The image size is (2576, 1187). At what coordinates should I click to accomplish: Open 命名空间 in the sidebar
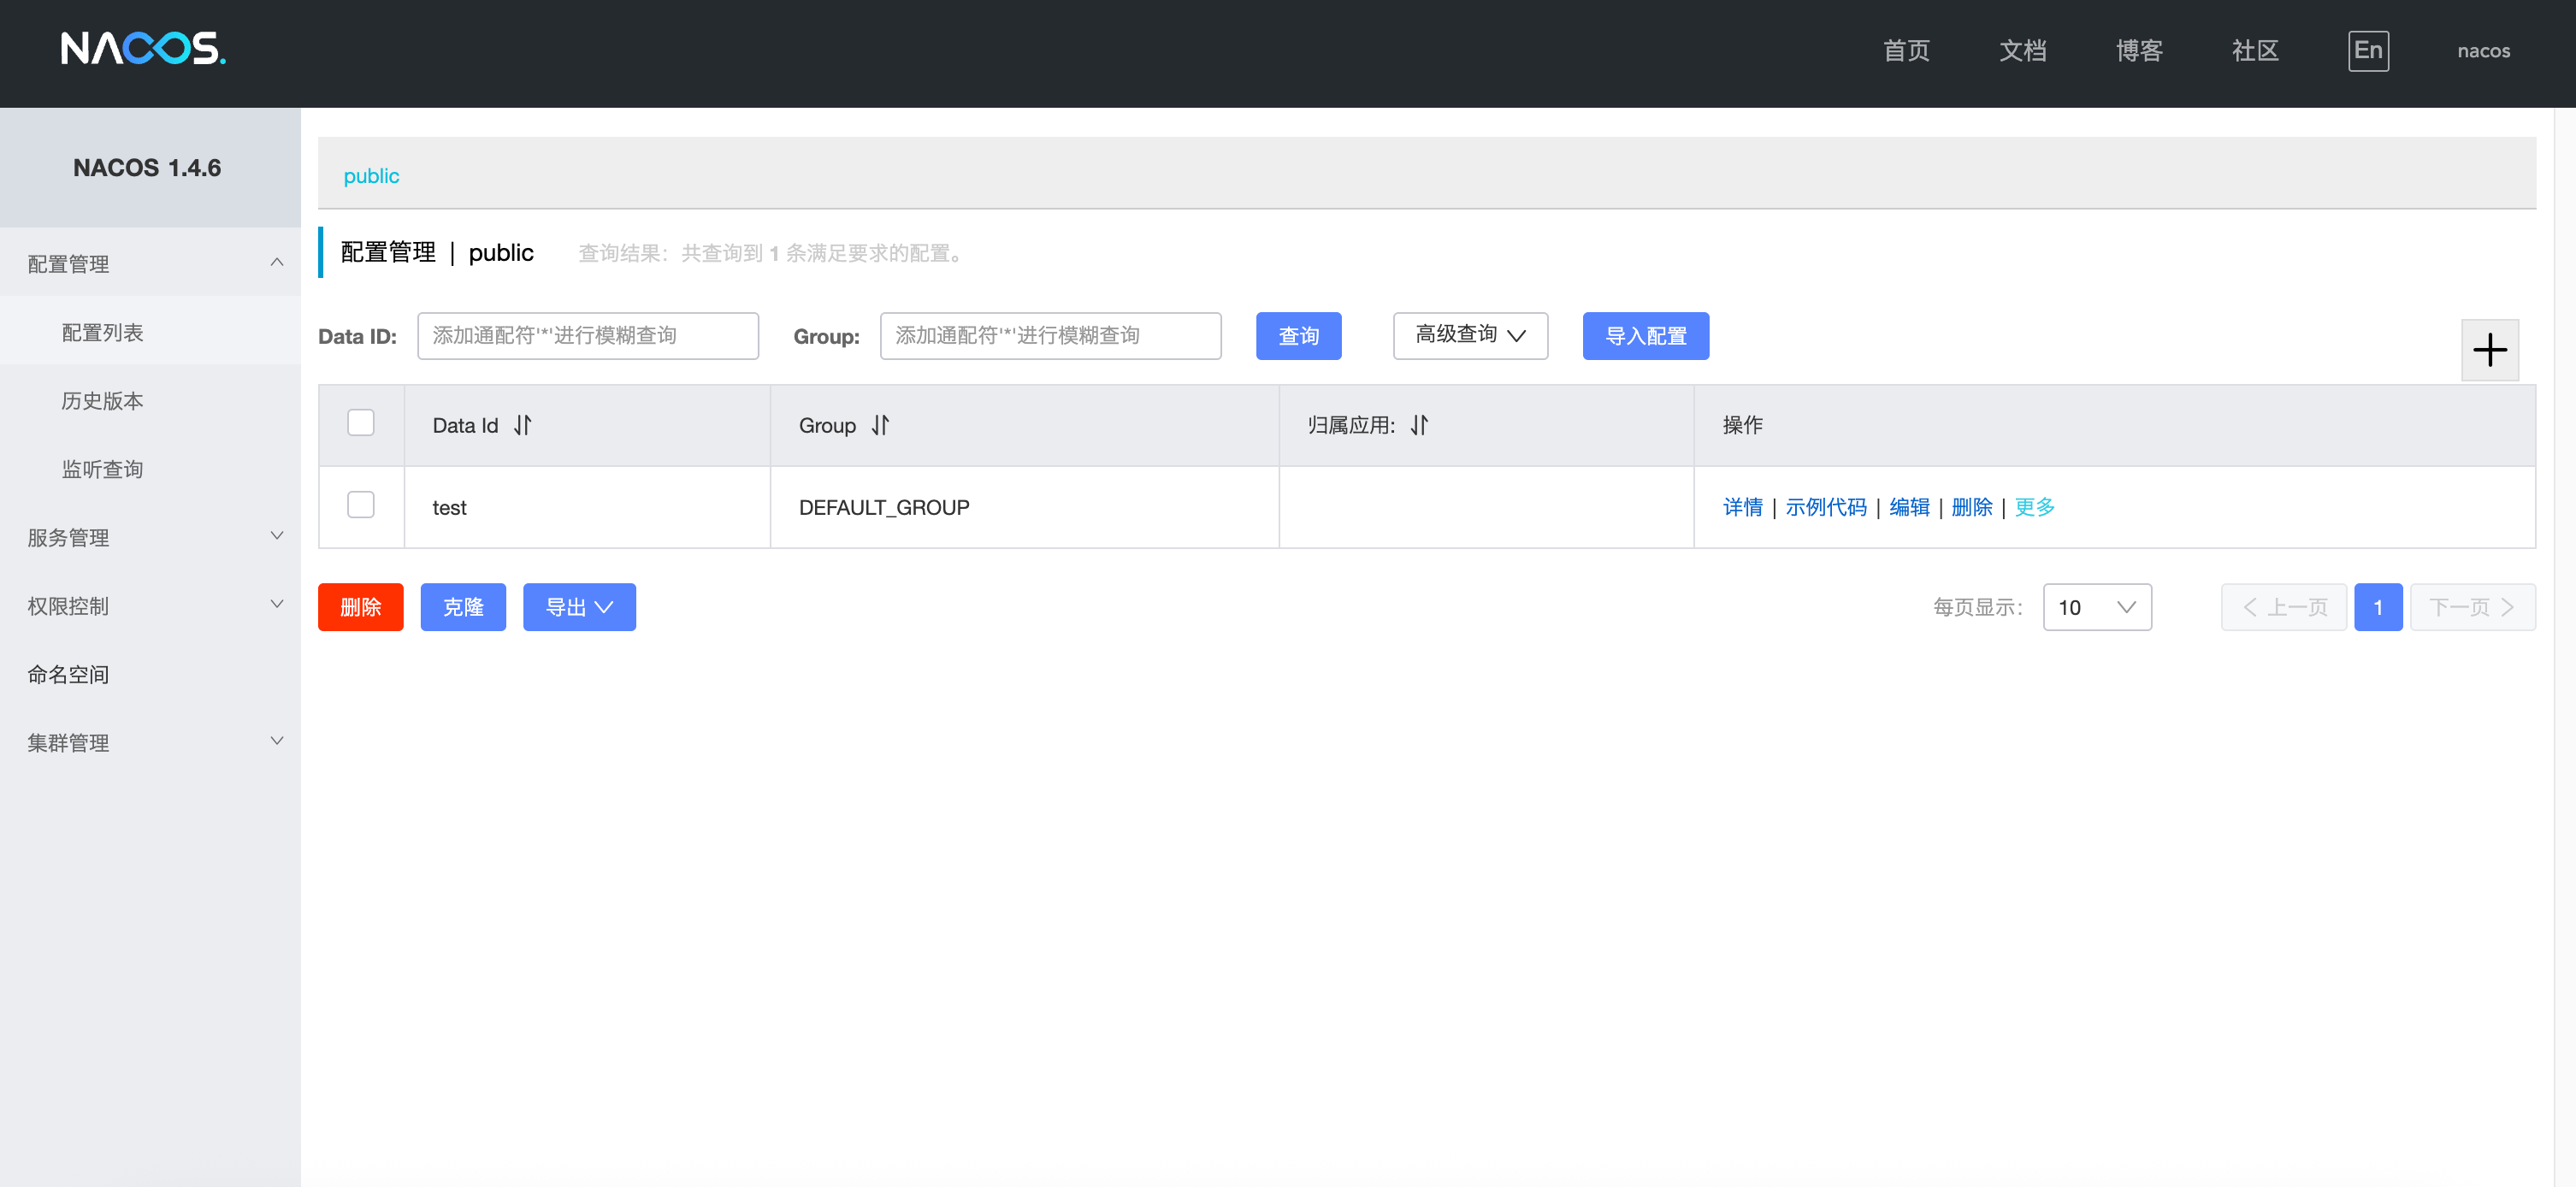68,674
